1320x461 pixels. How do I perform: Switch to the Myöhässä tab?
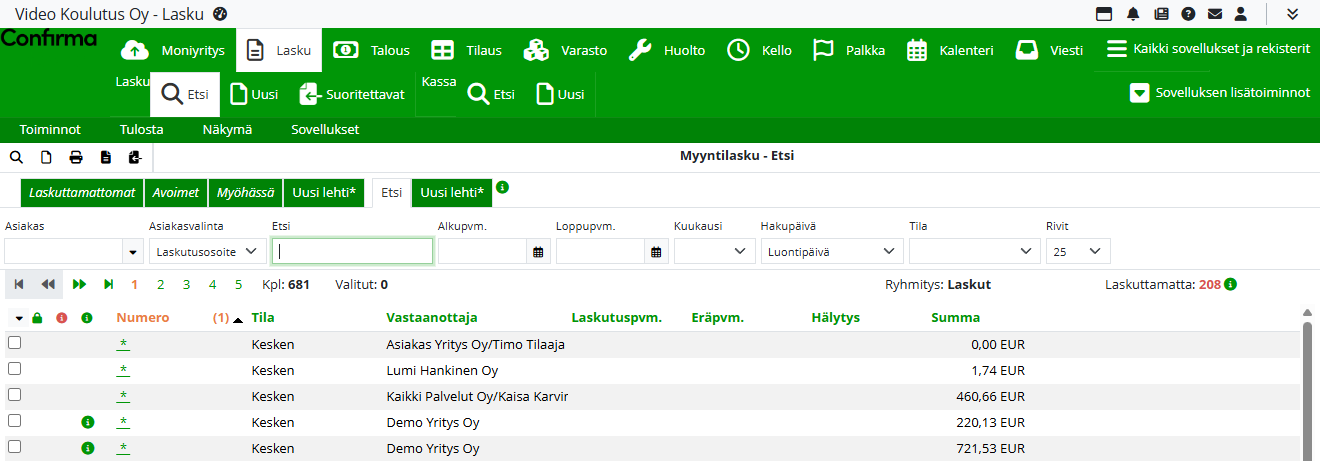(244, 193)
